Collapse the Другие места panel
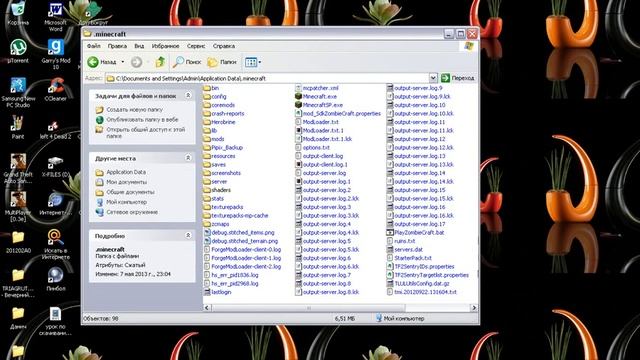 coord(188,158)
